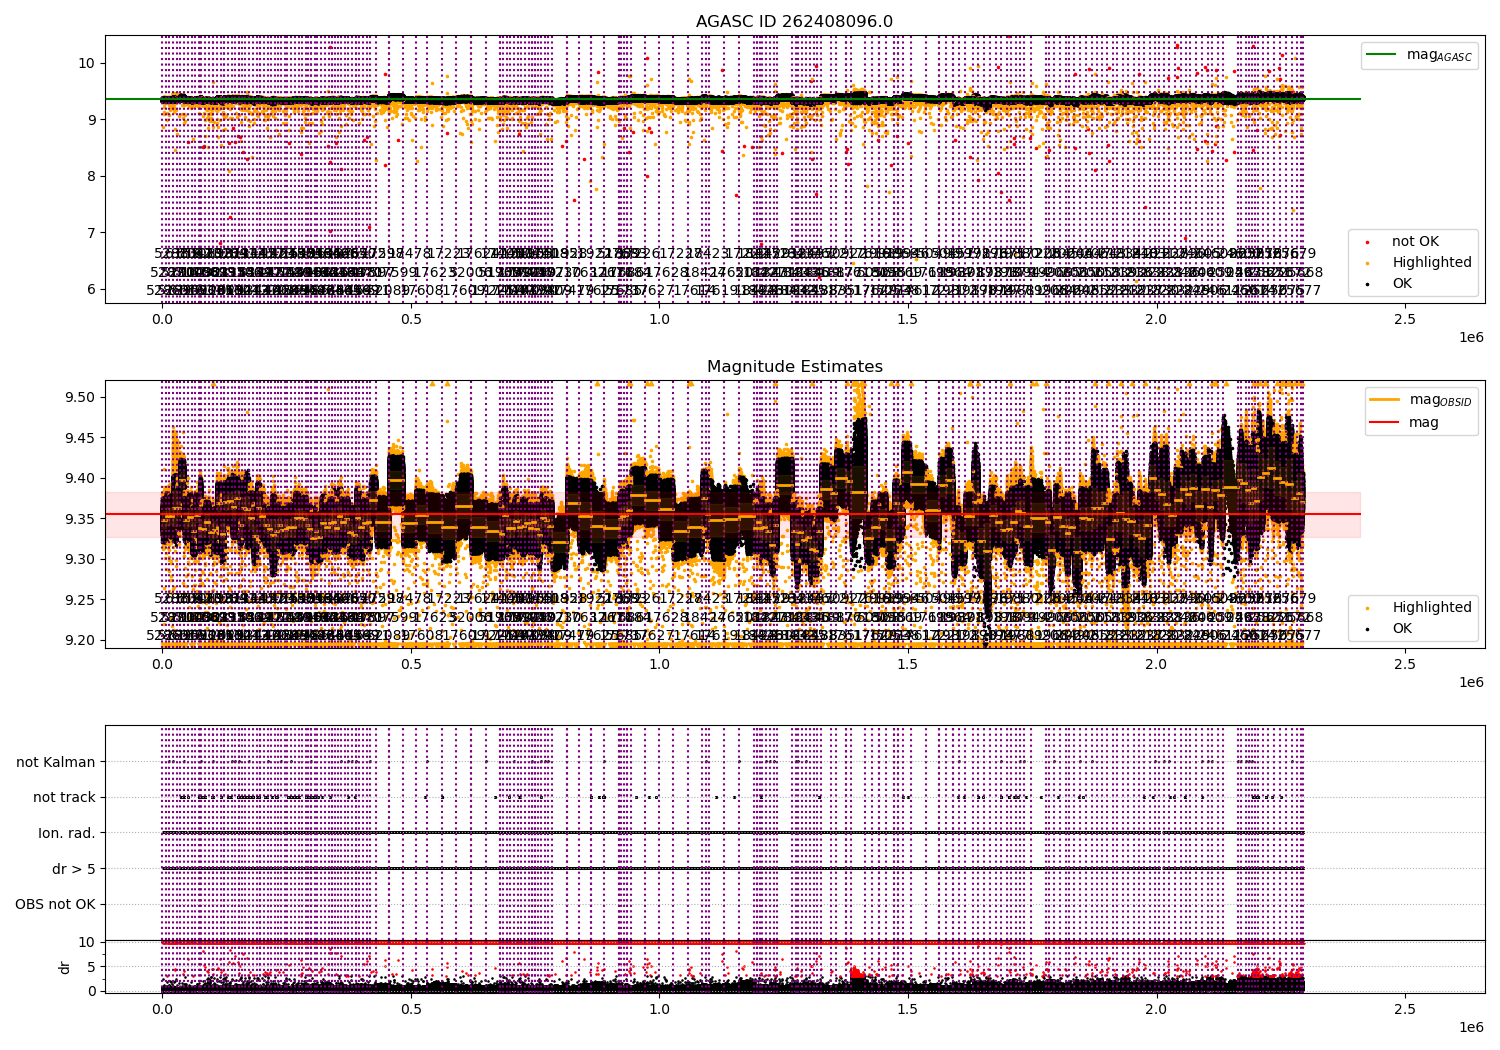Click "Highlighted" in the middle plot legend

click(x=1432, y=608)
